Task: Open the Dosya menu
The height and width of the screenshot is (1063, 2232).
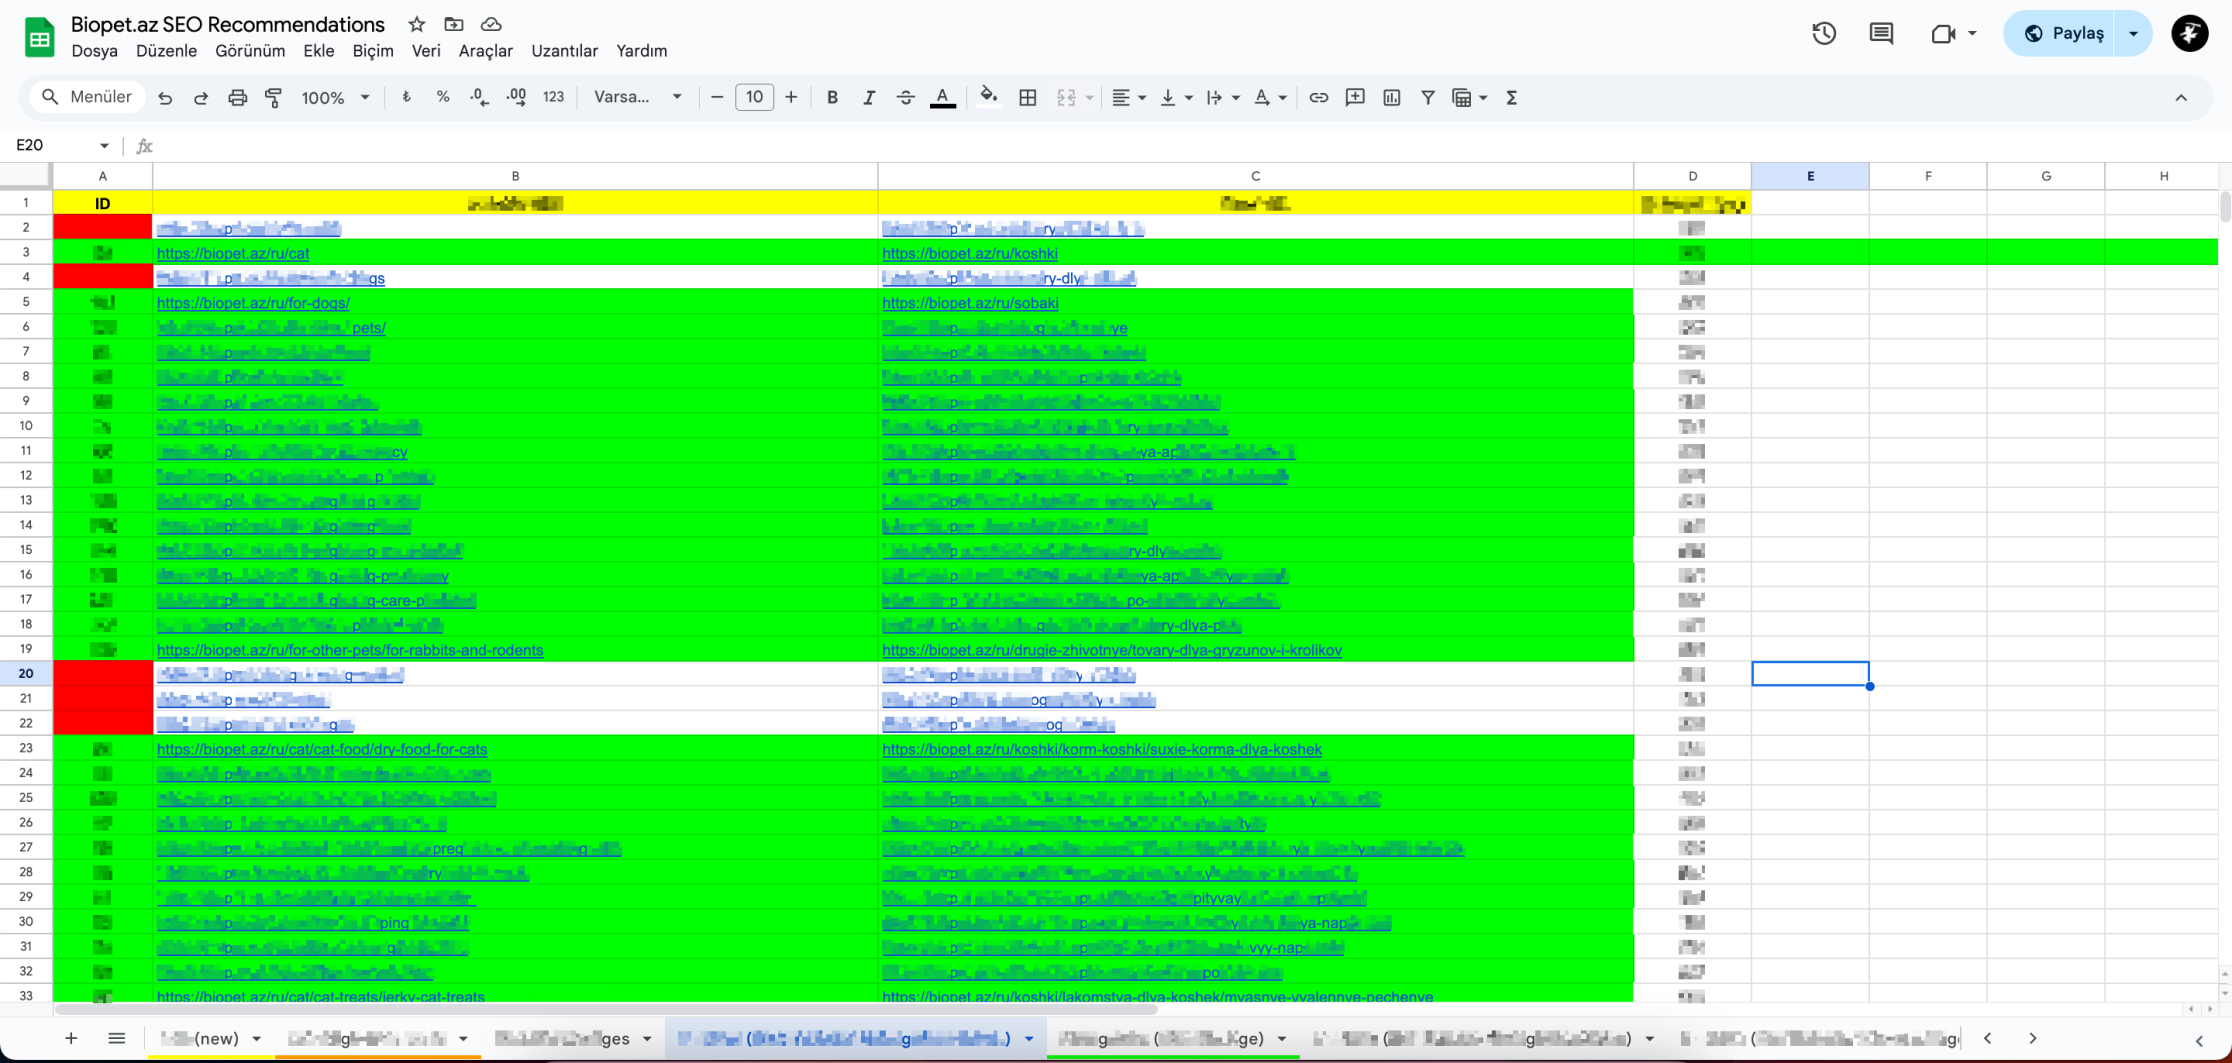Action: [94, 51]
